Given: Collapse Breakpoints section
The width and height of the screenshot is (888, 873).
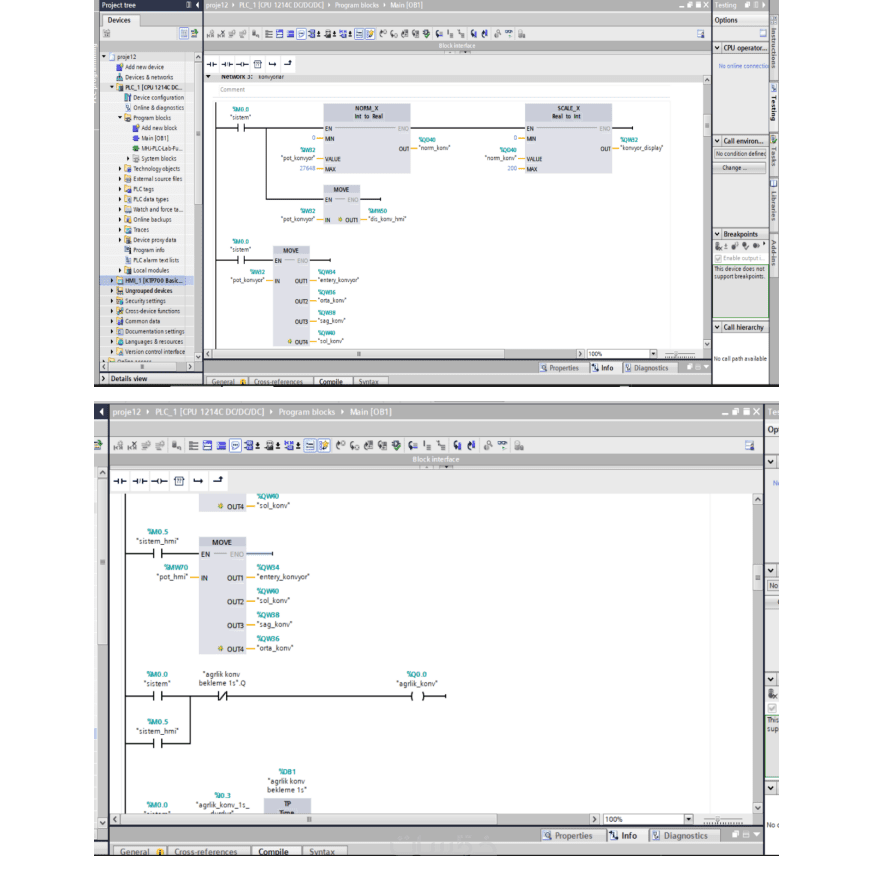Looking at the screenshot, I should (x=718, y=234).
